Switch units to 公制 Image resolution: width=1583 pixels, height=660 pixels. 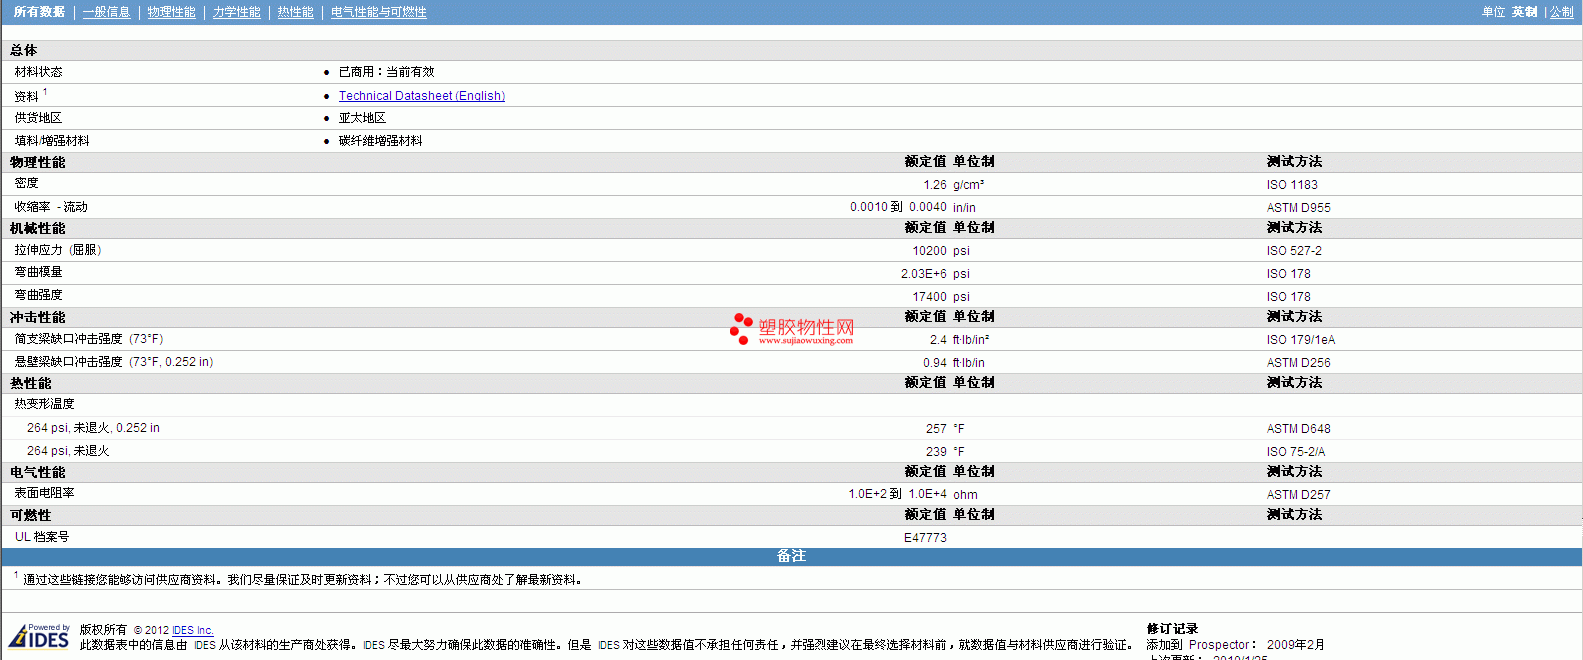coord(1562,12)
